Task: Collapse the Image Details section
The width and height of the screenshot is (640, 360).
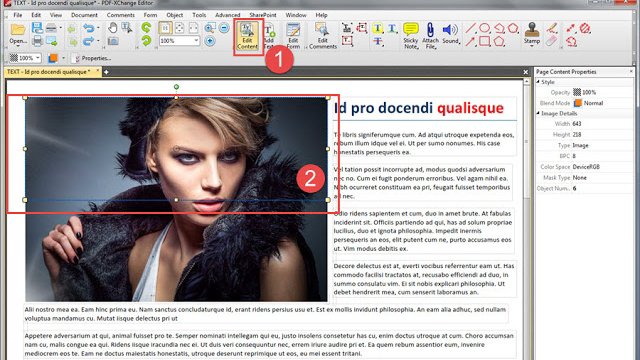Action: click(538, 113)
